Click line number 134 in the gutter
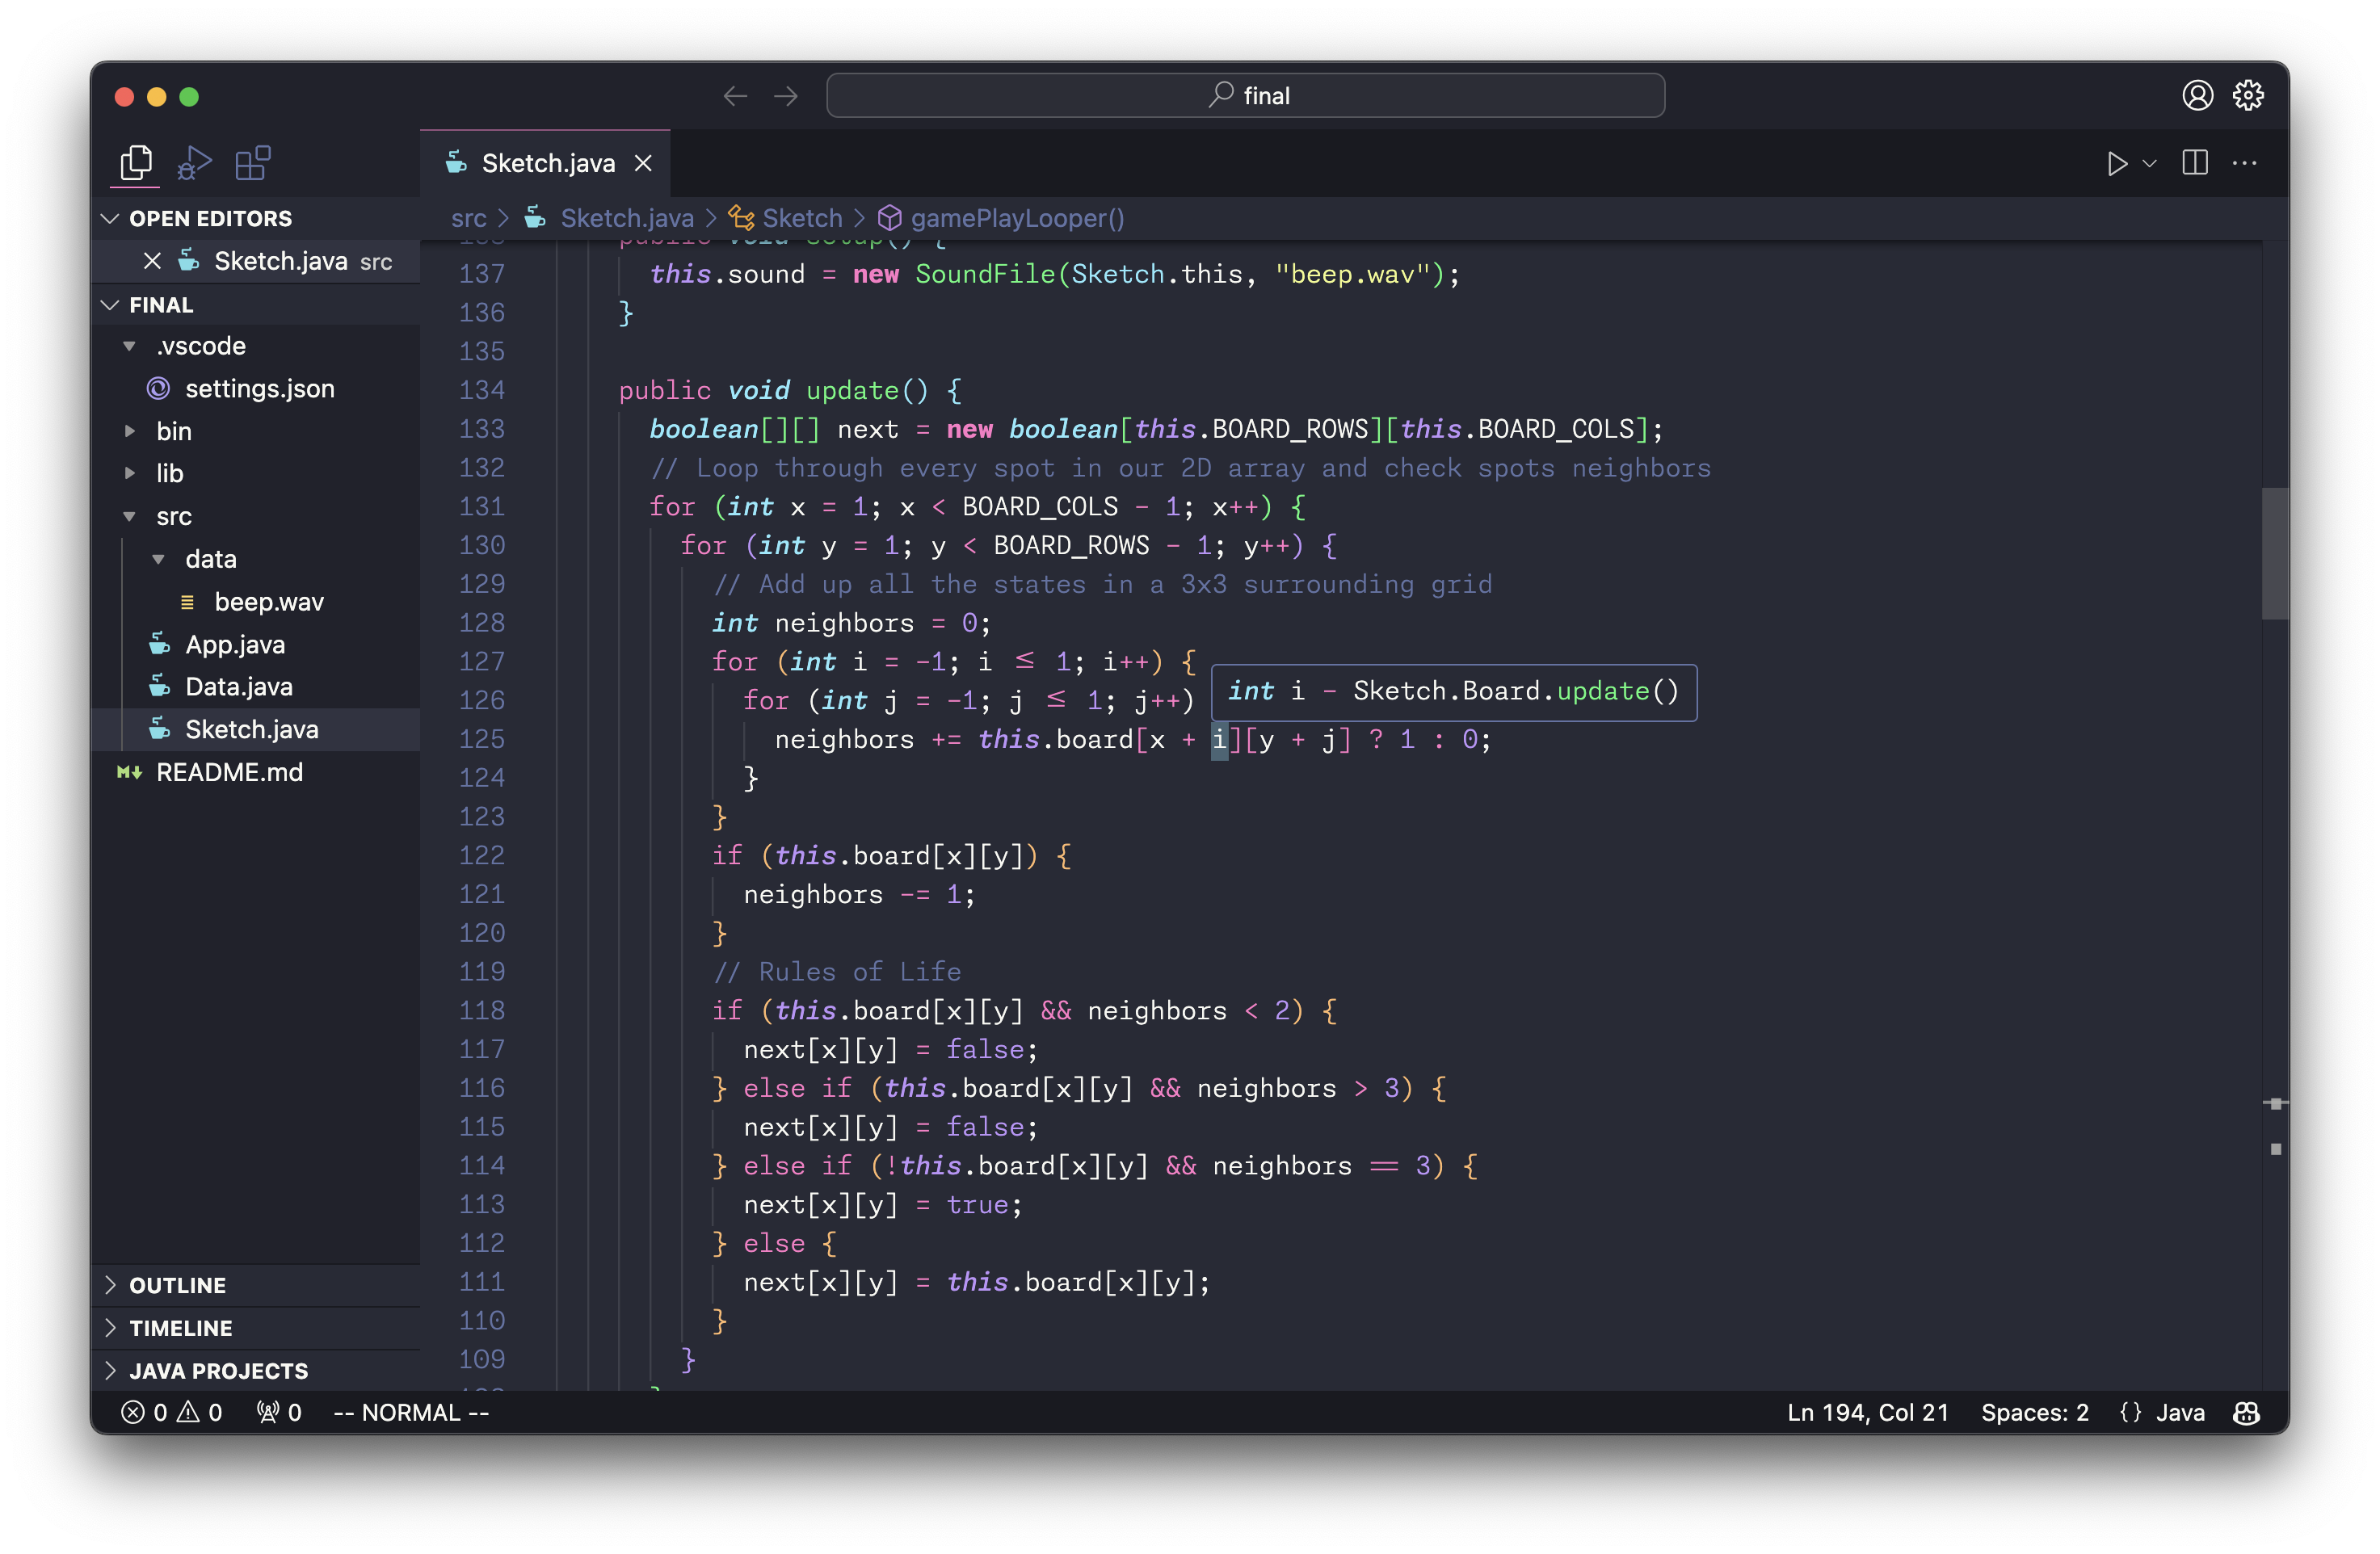2380x1554 pixels. click(481, 390)
